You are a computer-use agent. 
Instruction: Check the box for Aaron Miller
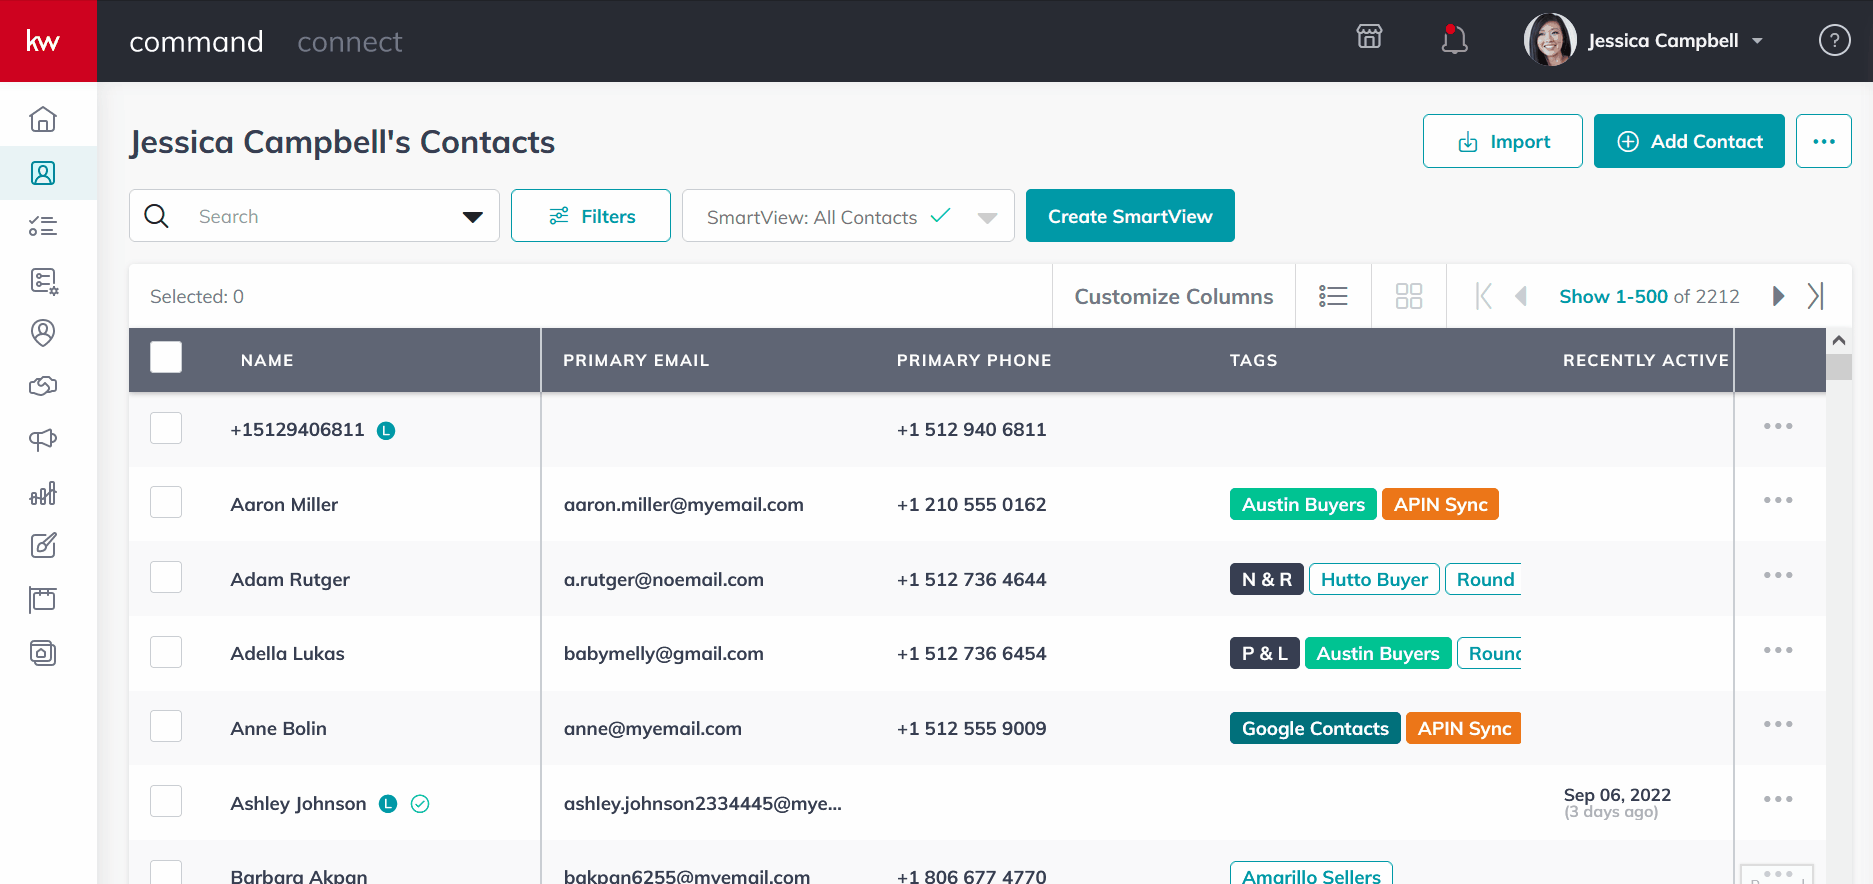point(166,502)
